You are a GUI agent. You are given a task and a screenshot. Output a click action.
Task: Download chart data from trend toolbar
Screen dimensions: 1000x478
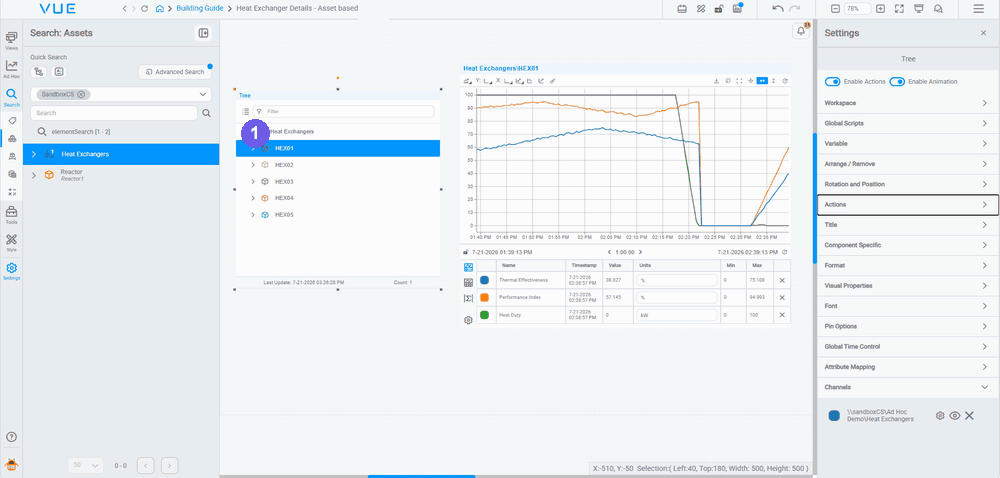point(716,81)
